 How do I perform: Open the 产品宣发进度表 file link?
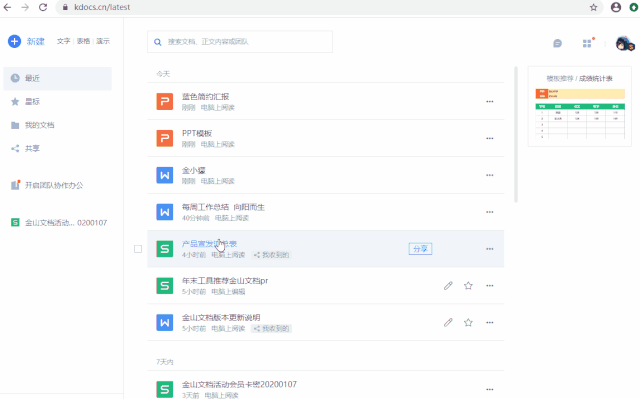coord(209,244)
